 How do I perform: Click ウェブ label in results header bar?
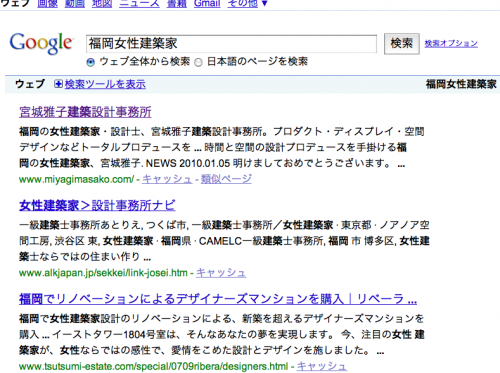click(30, 84)
